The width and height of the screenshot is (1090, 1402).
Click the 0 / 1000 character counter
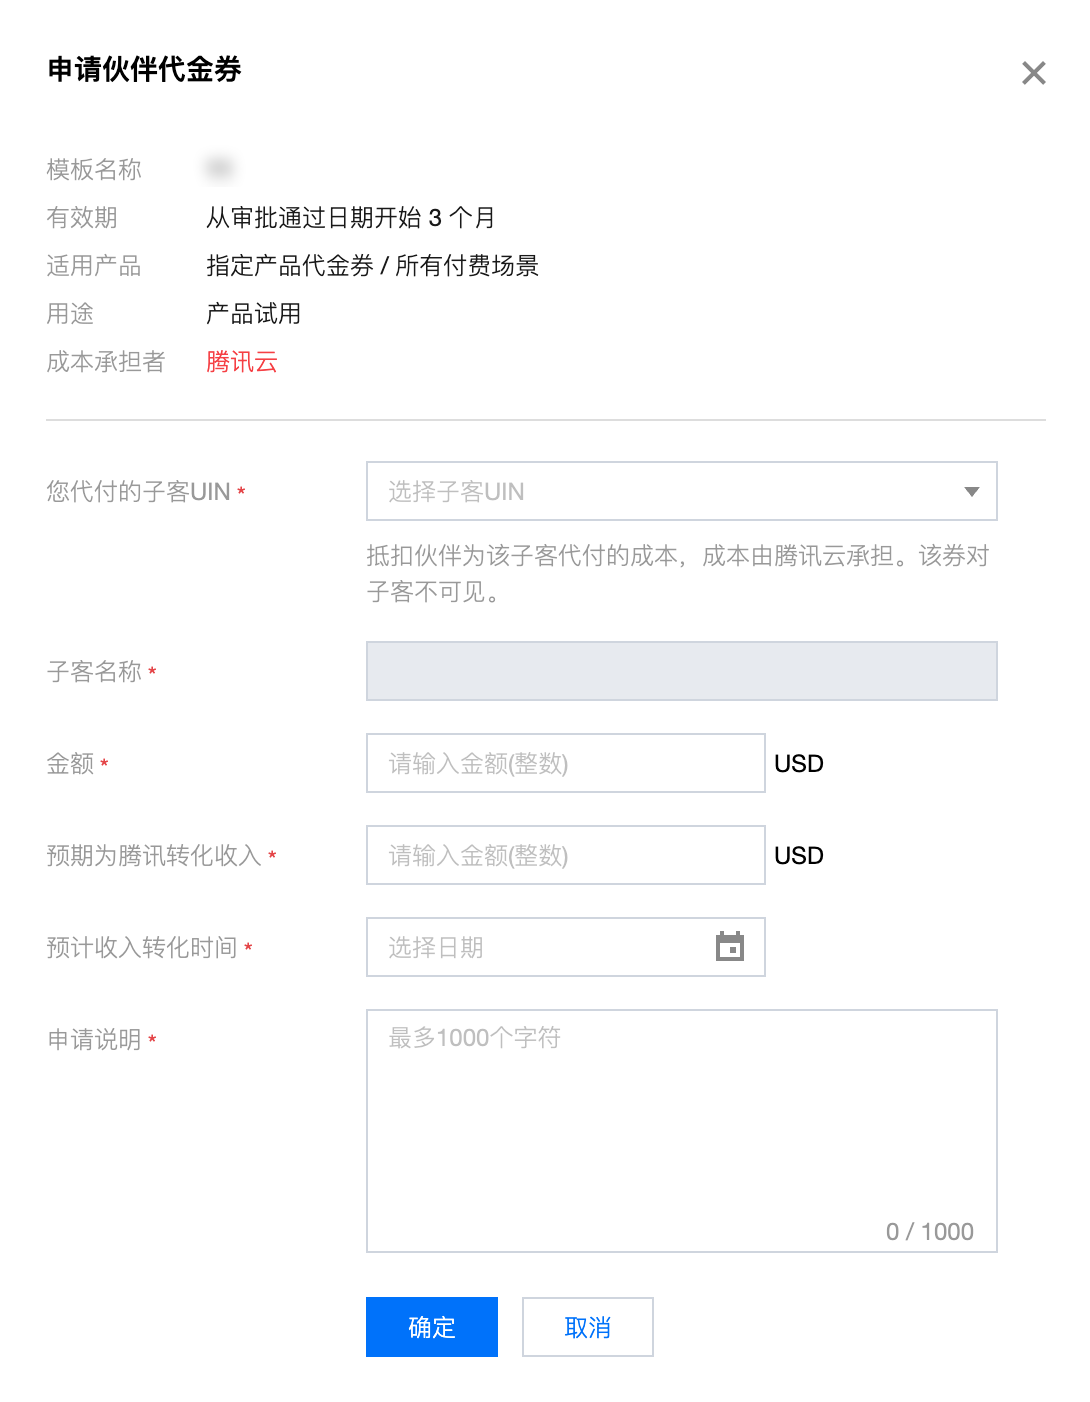point(929,1232)
